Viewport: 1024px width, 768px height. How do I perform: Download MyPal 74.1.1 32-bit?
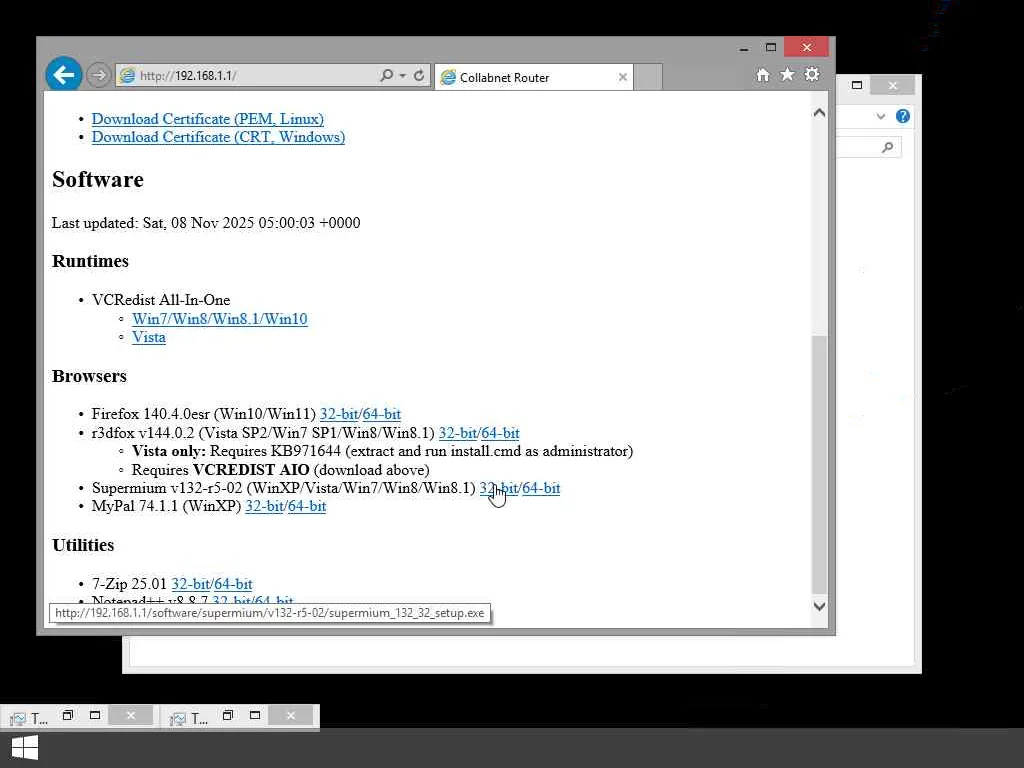264,506
